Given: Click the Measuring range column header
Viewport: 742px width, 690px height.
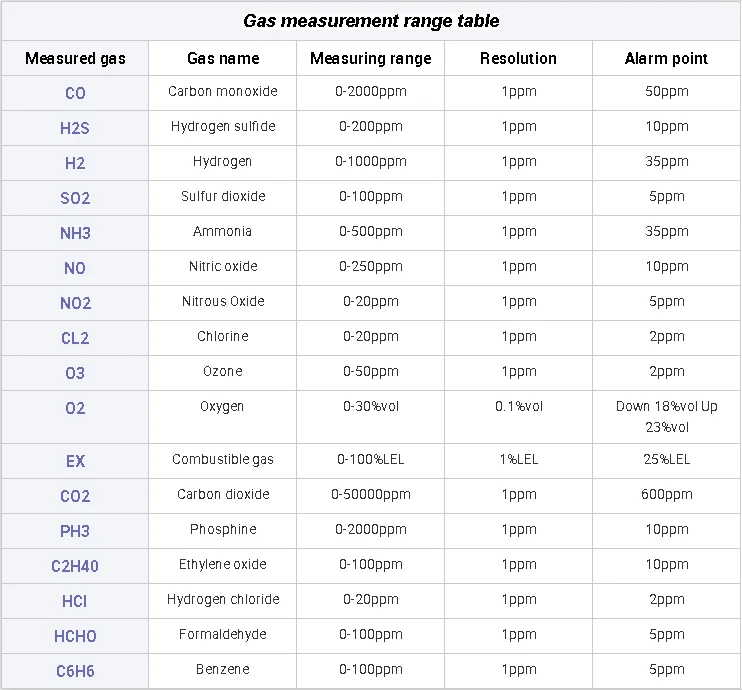Looking at the screenshot, I should 370,58.
